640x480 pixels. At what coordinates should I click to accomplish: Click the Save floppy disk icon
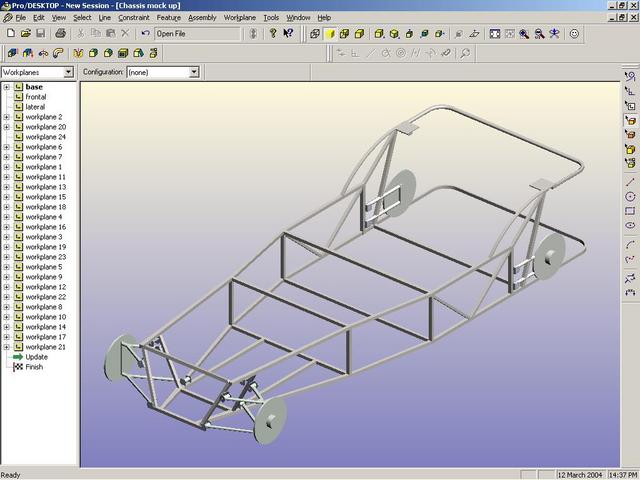(40, 33)
